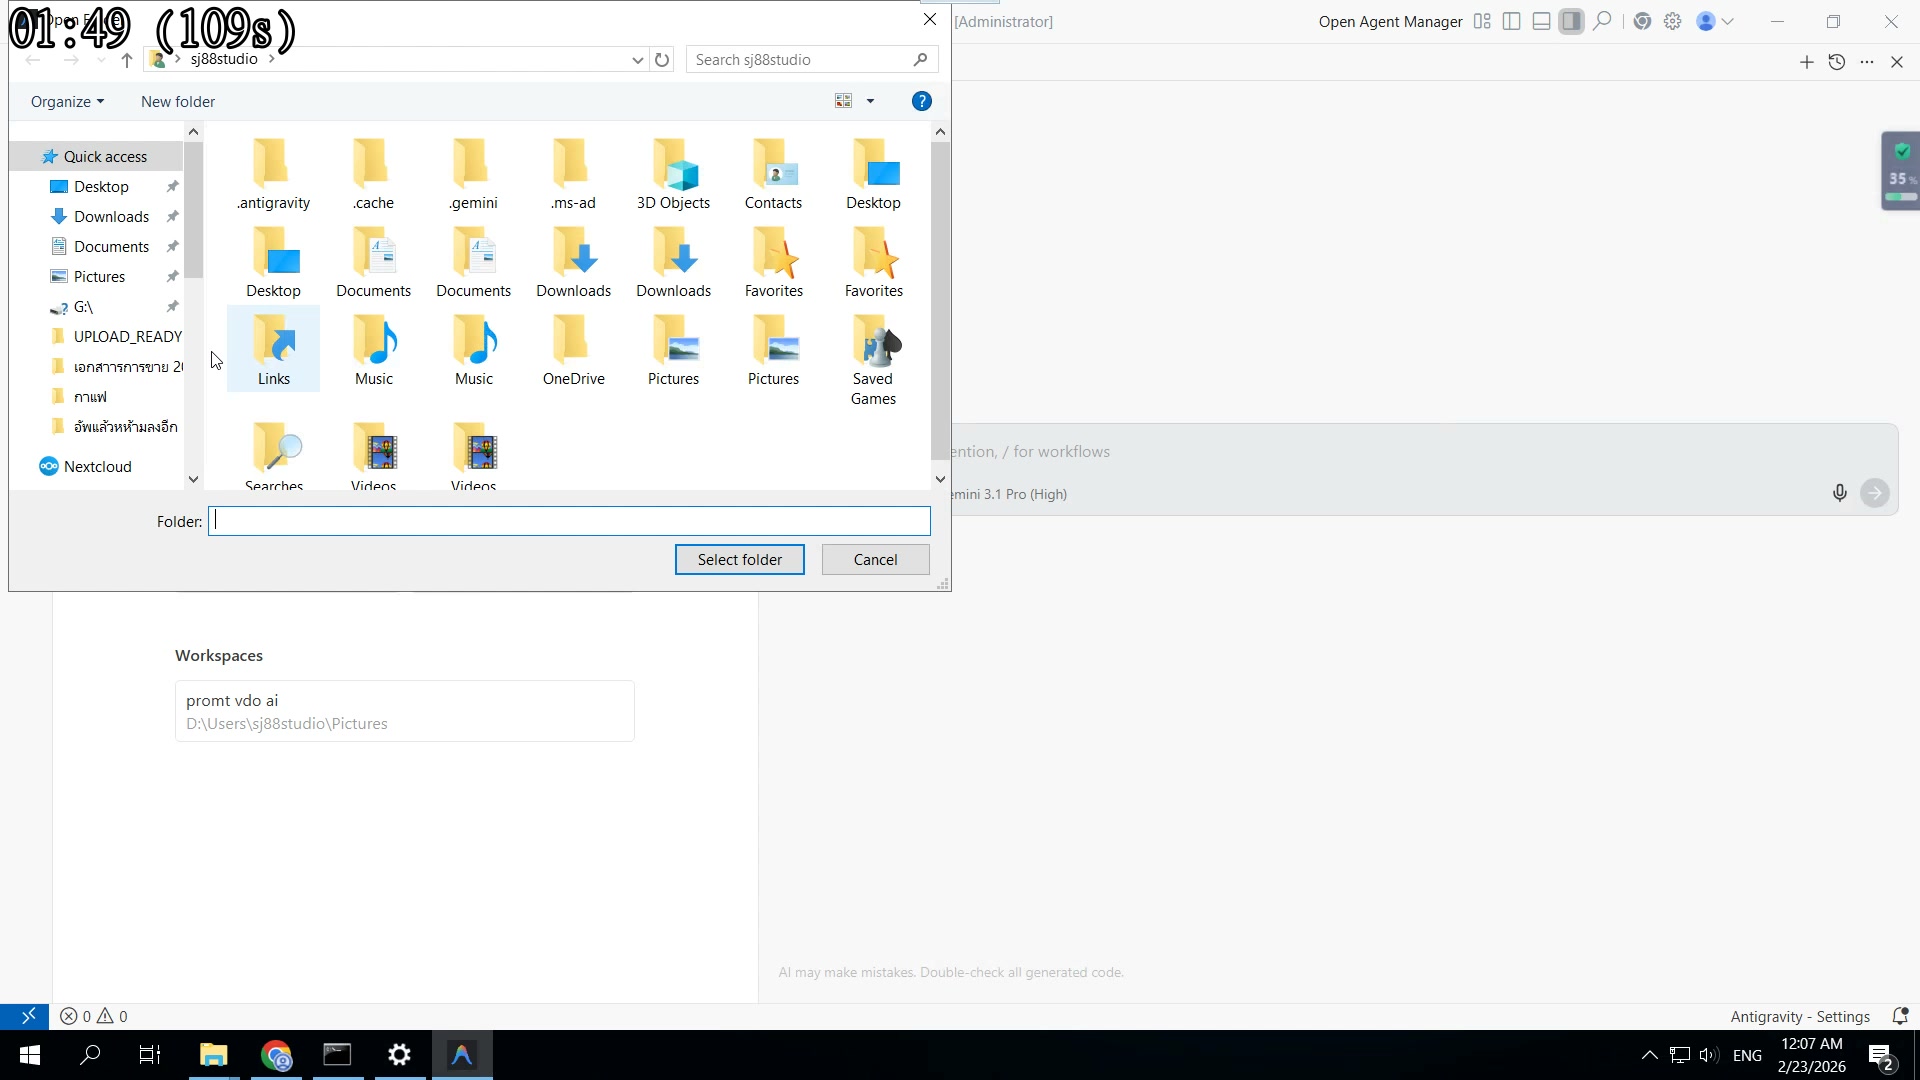Click the refresh button in address bar
This screenshot has width=1920, height=1080.
point(662,60)
